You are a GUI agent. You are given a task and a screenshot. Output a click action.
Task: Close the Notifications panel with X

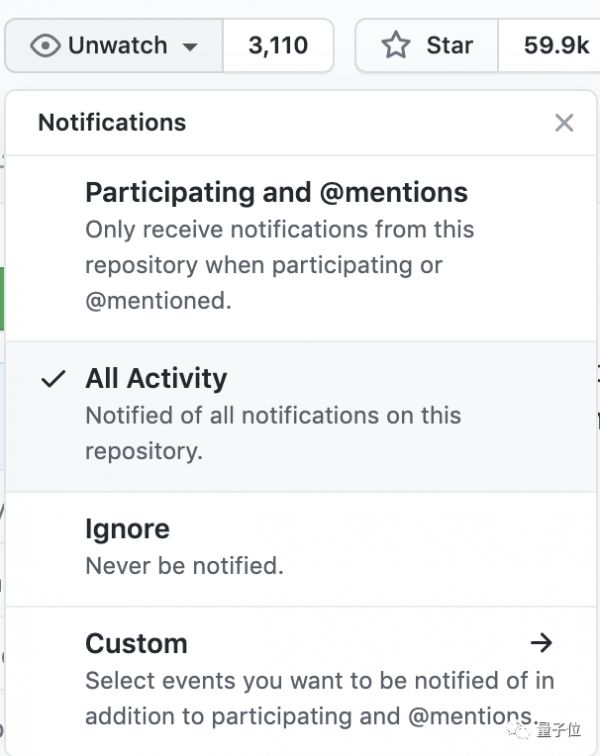click(x=564, y=123)
